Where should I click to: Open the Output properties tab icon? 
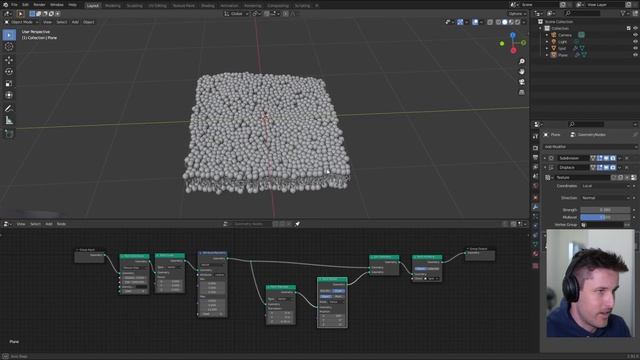point(535,158)
